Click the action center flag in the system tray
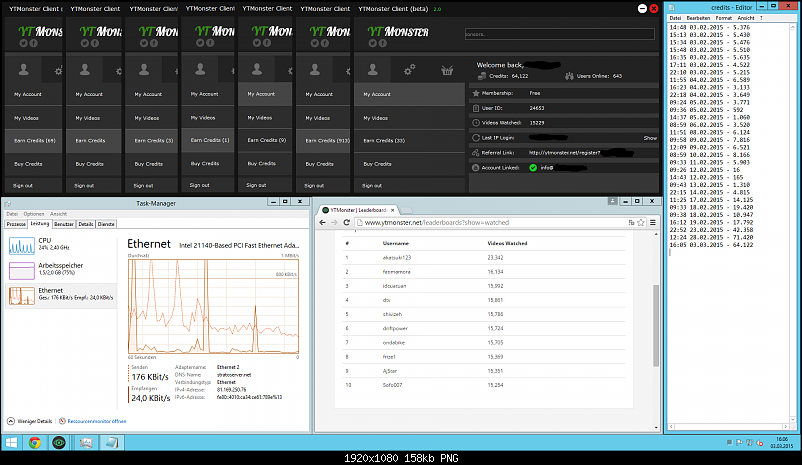The width and height of the screenshot is (802, 465). coord(740,442)
